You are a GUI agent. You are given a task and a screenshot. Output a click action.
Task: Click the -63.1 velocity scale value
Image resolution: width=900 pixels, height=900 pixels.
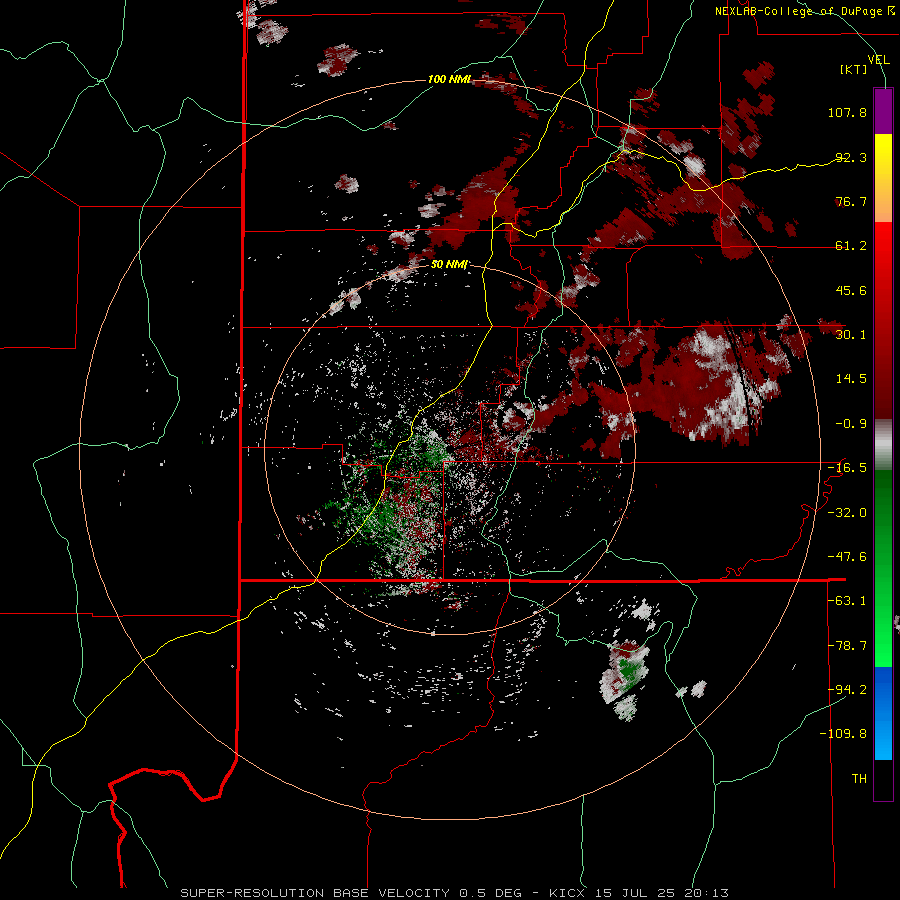(x=847, y=601)
